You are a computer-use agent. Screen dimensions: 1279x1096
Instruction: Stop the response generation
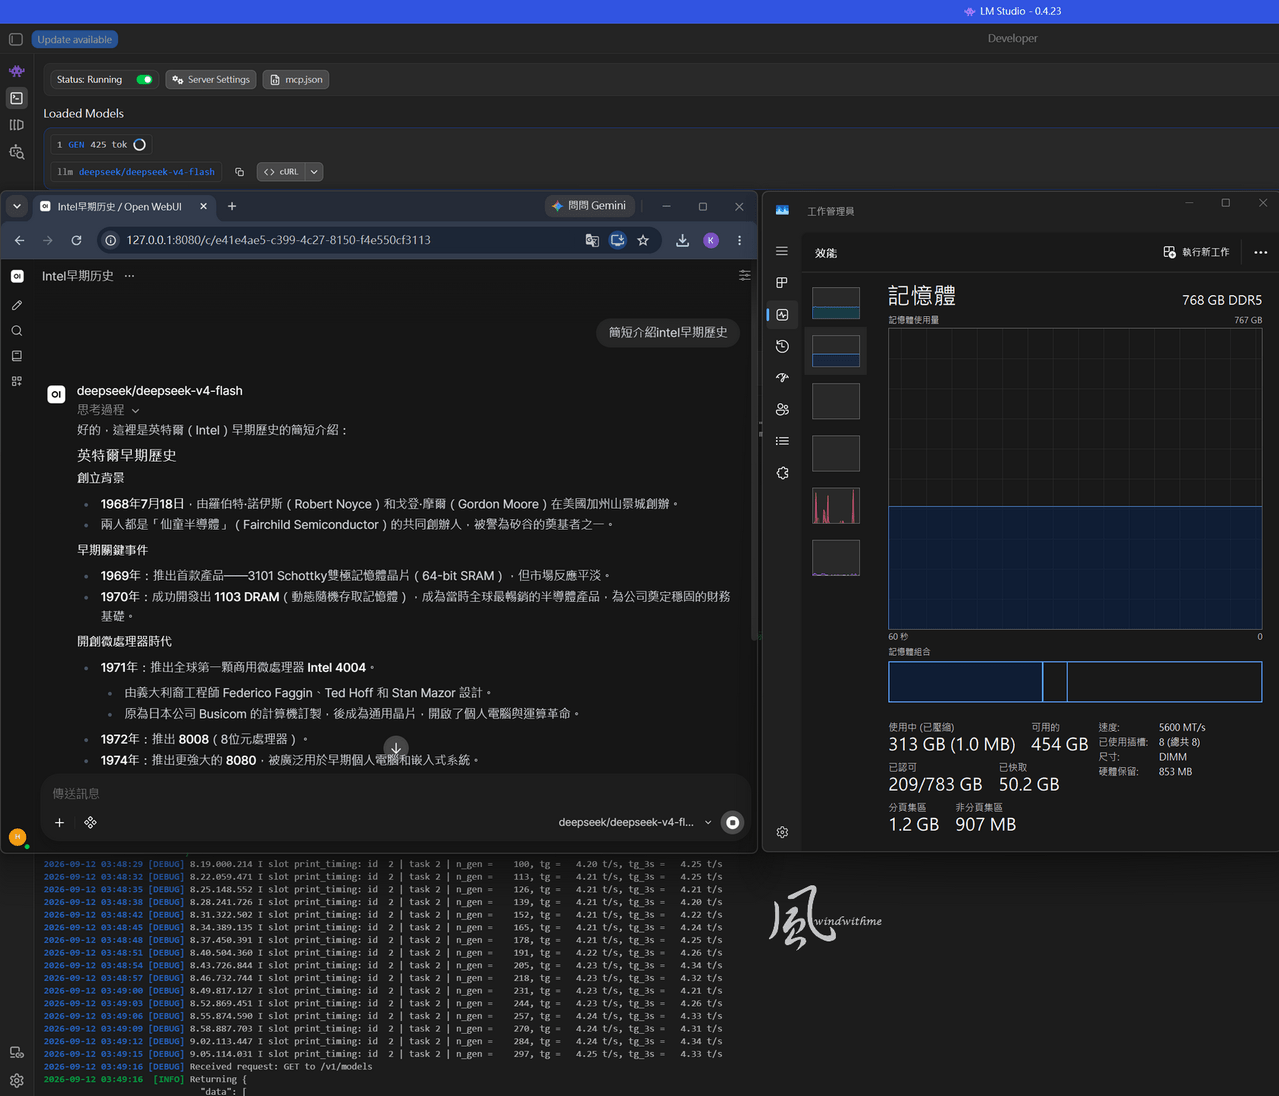pos(733,822)
